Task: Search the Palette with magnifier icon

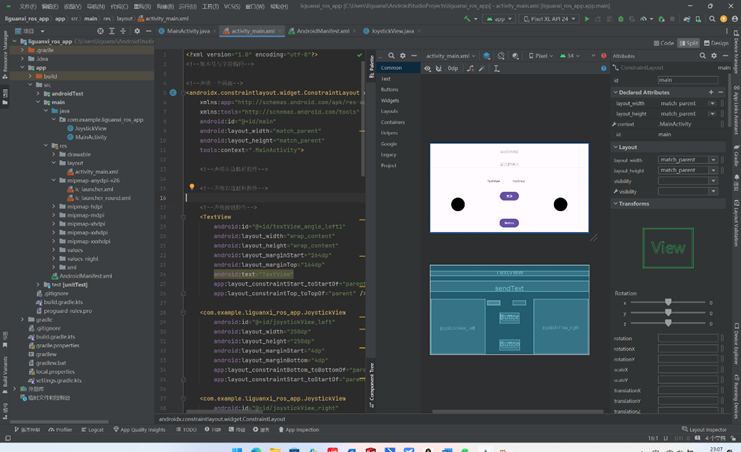Action: (x=391, y=56)
